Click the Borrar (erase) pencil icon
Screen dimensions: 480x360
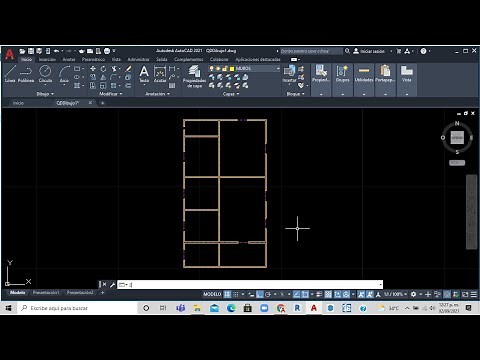click(128, 69)
